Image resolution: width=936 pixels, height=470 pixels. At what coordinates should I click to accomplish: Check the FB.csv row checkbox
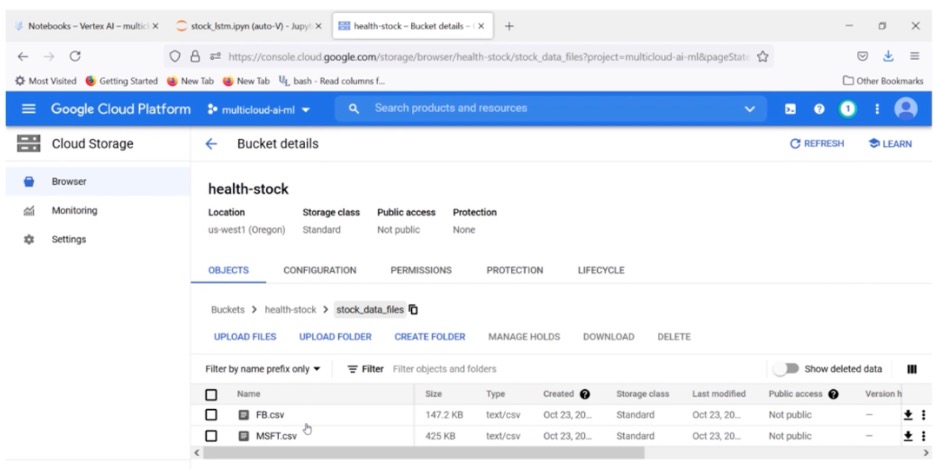pyautogui.click(x=211, y=415)
